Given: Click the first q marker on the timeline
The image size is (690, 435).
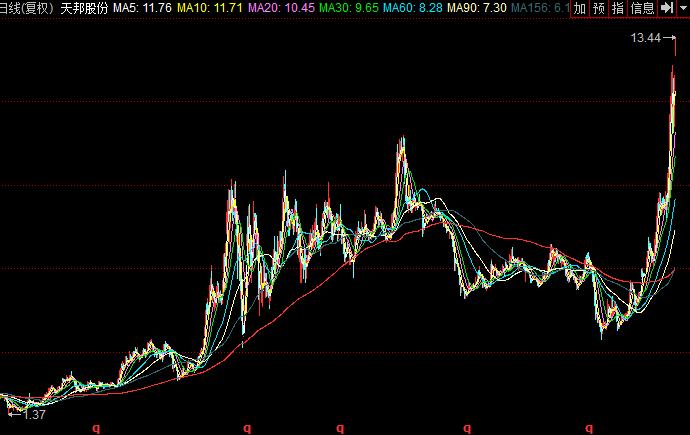Looking at the screenshot, I should tap(96, 428).
